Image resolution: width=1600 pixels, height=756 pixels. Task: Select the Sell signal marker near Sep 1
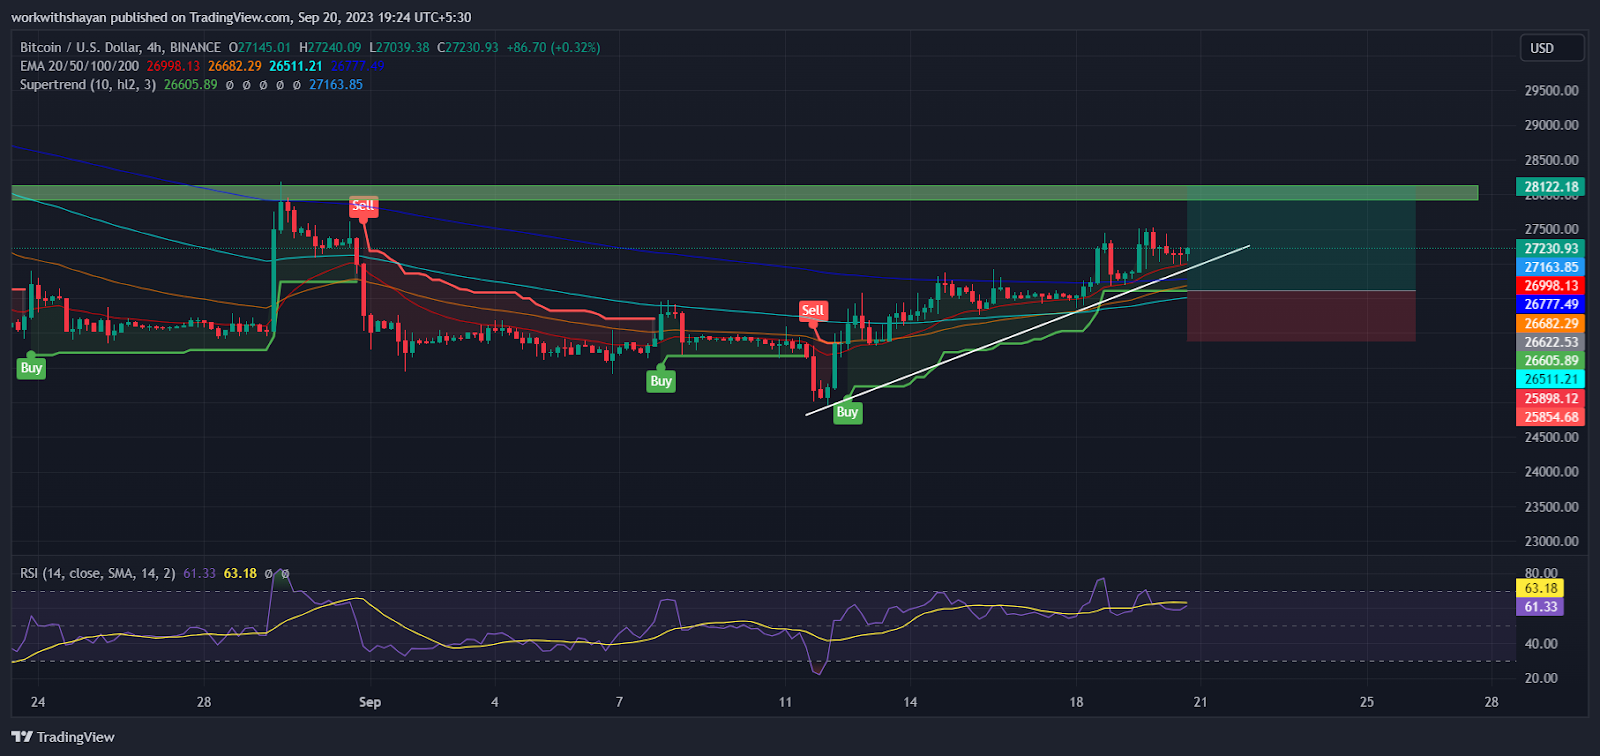[x=362, y=206]
